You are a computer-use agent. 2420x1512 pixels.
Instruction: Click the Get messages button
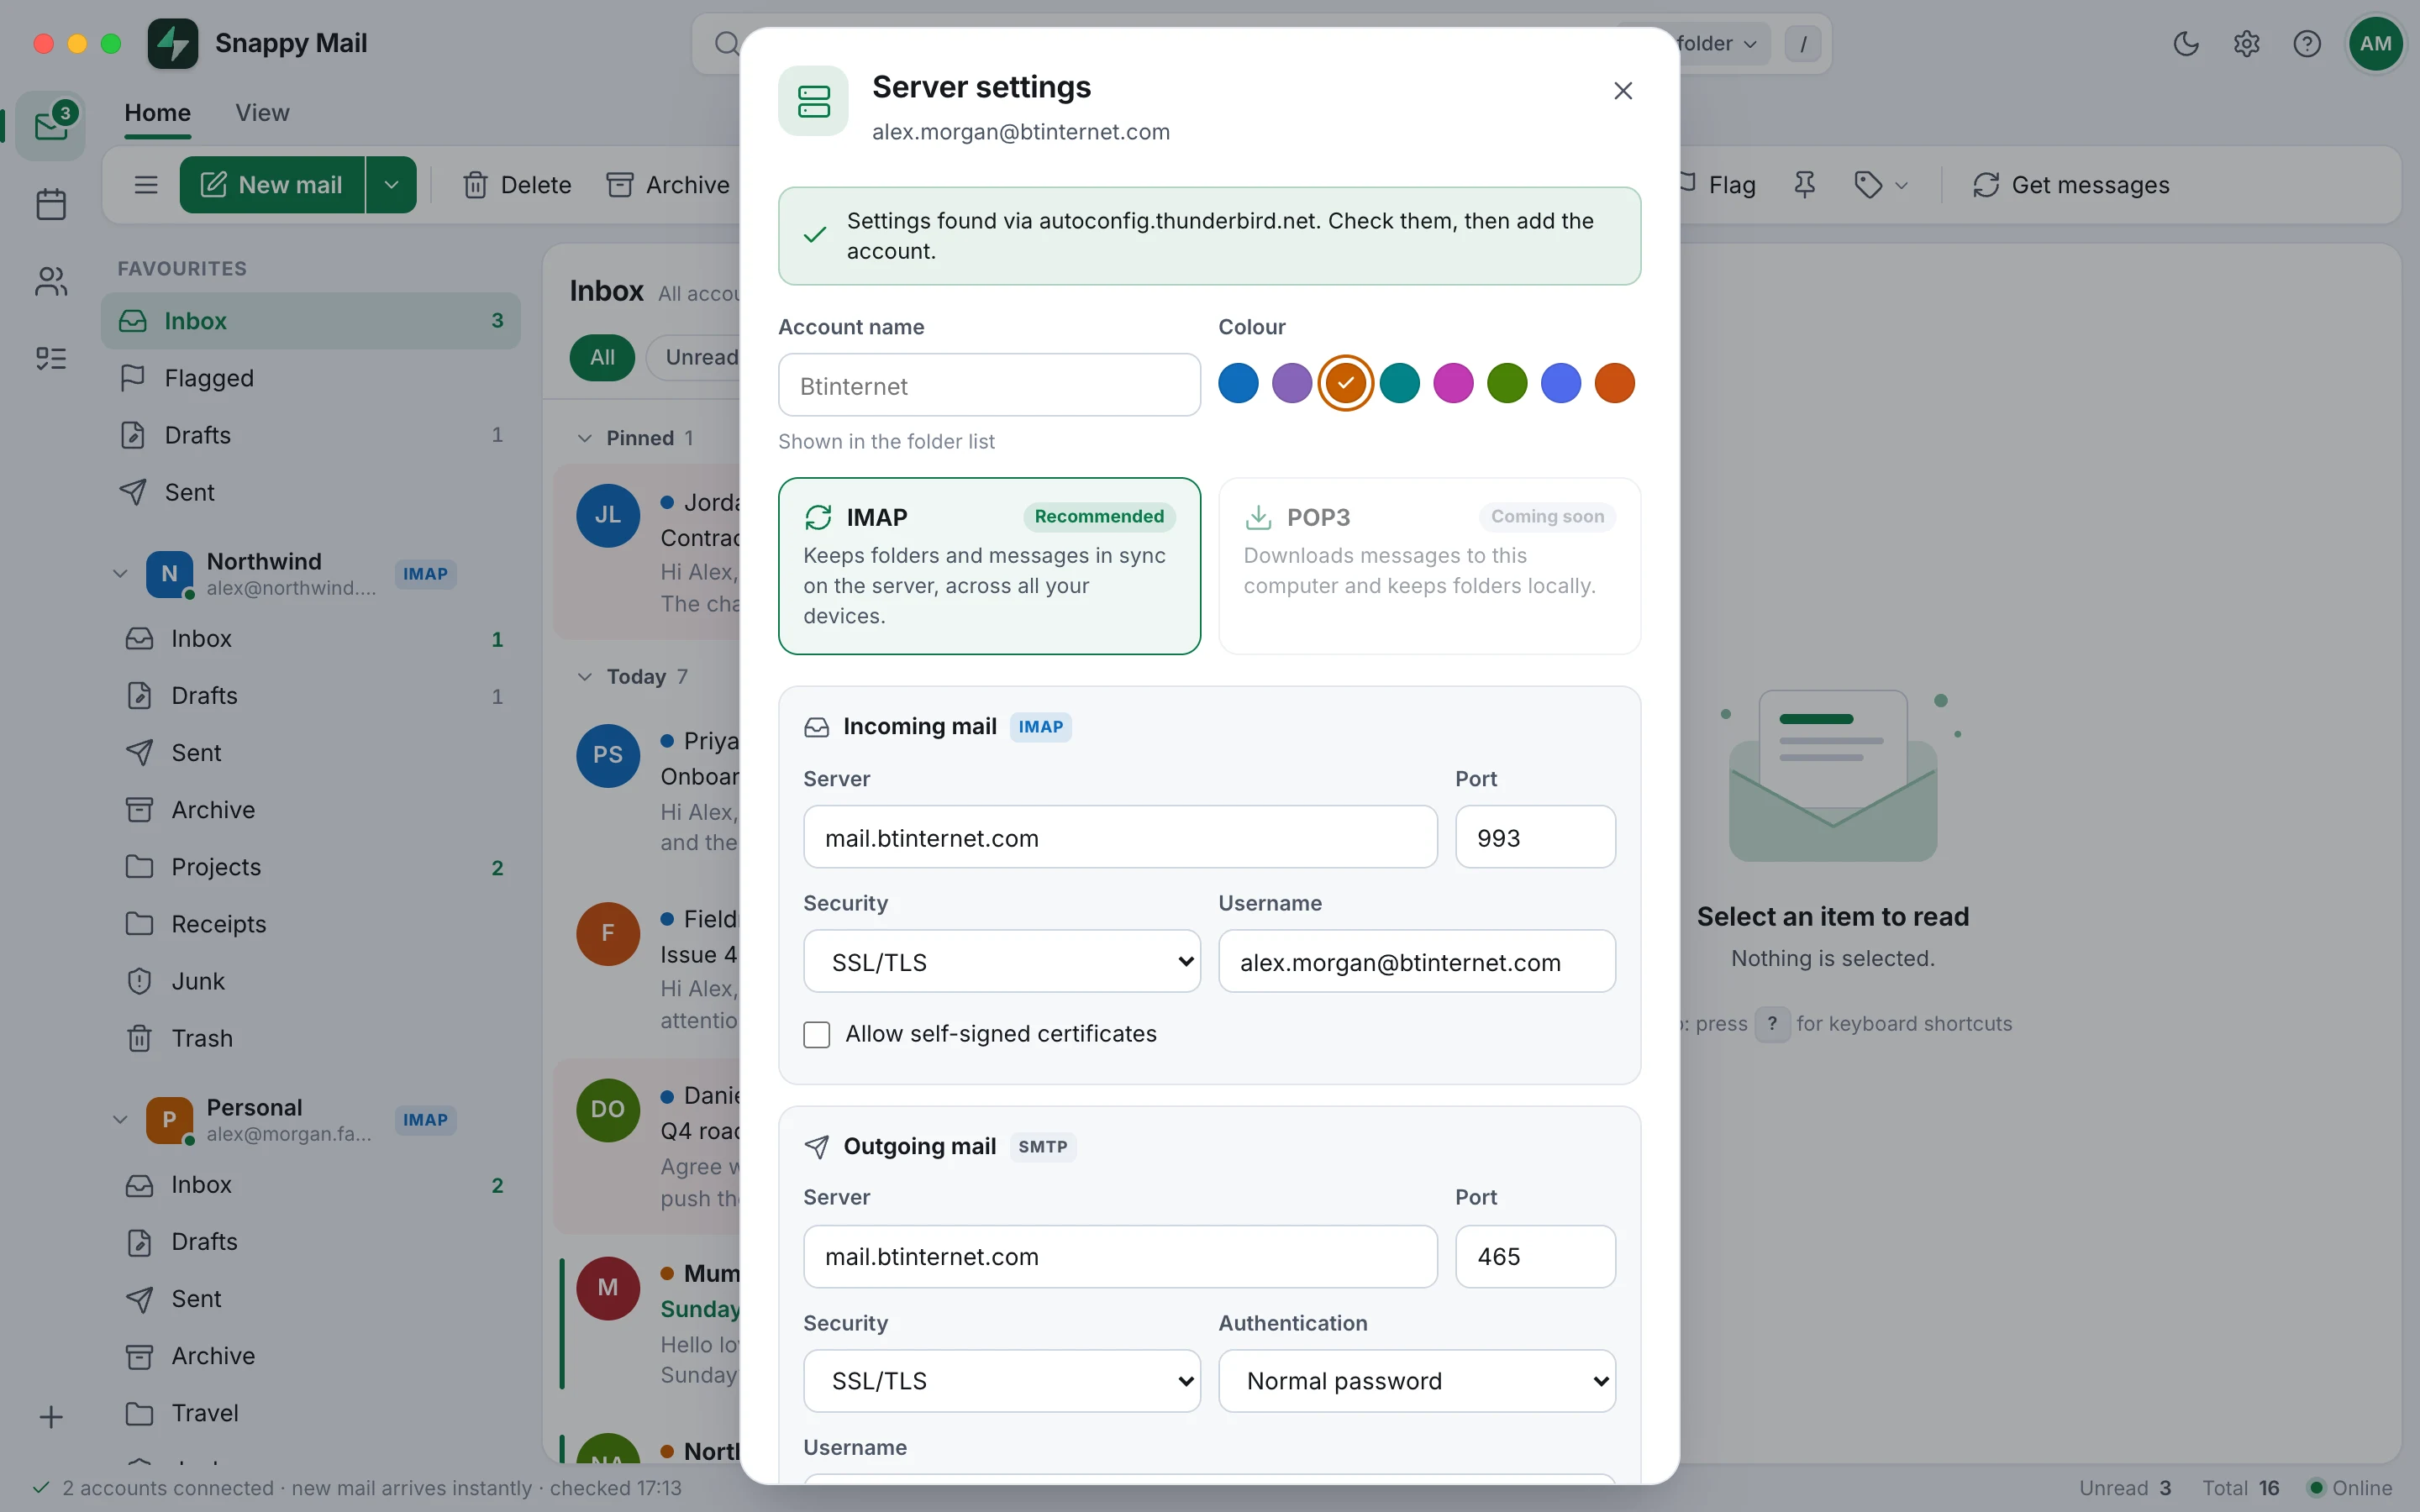coord(2070,185)
